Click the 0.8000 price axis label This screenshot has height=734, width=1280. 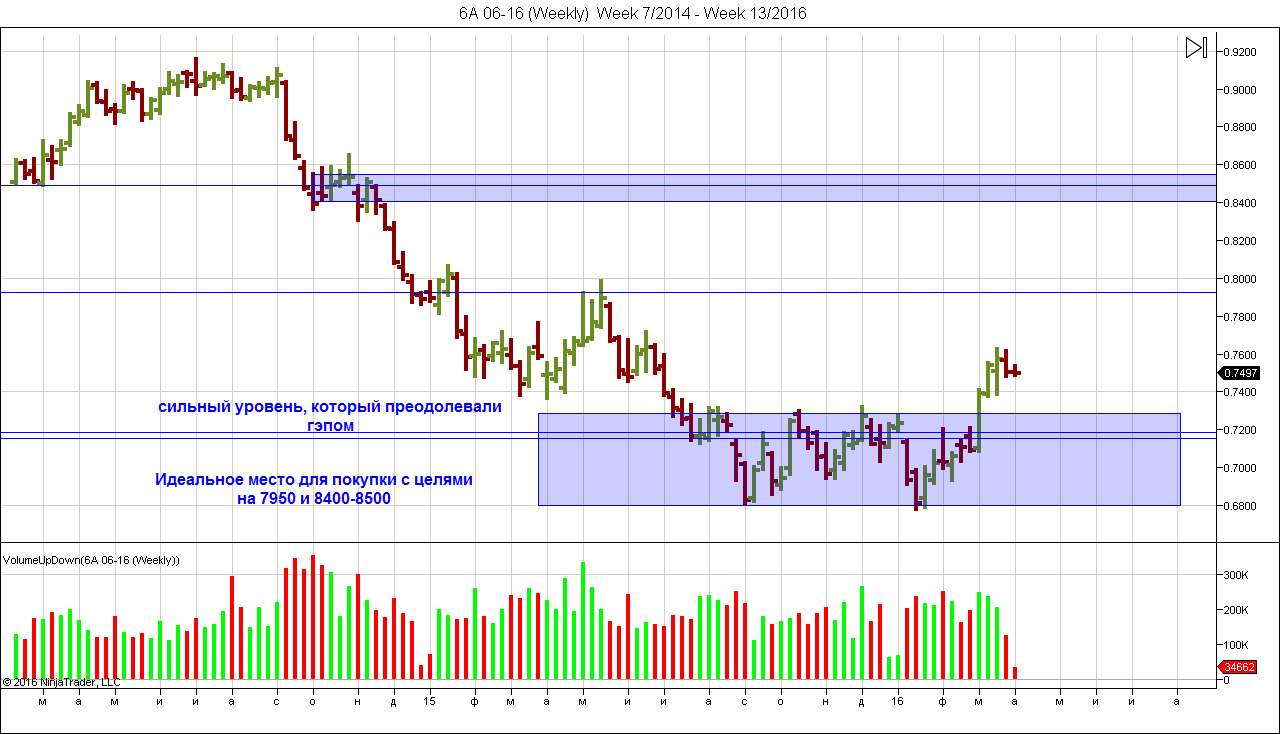click(x=1241, y=279)
